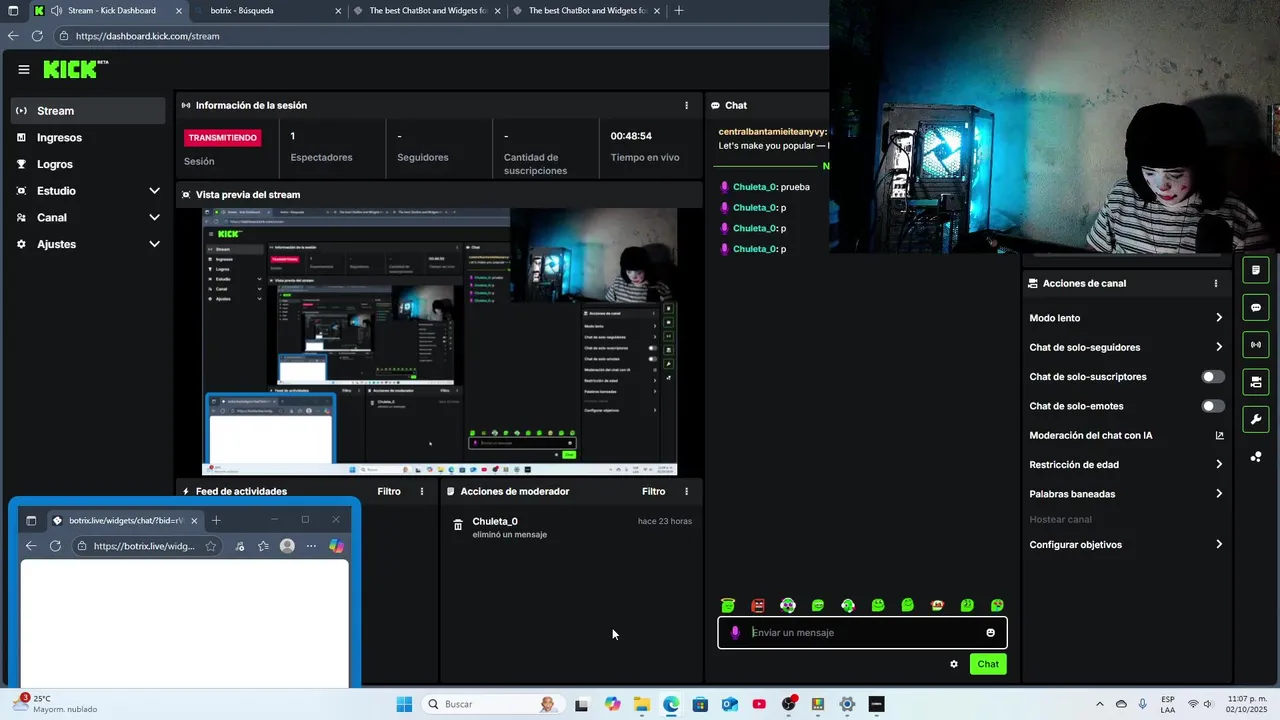
Task: Click the wrench icon in right sidebar
Action: (x=1255, y=419)
